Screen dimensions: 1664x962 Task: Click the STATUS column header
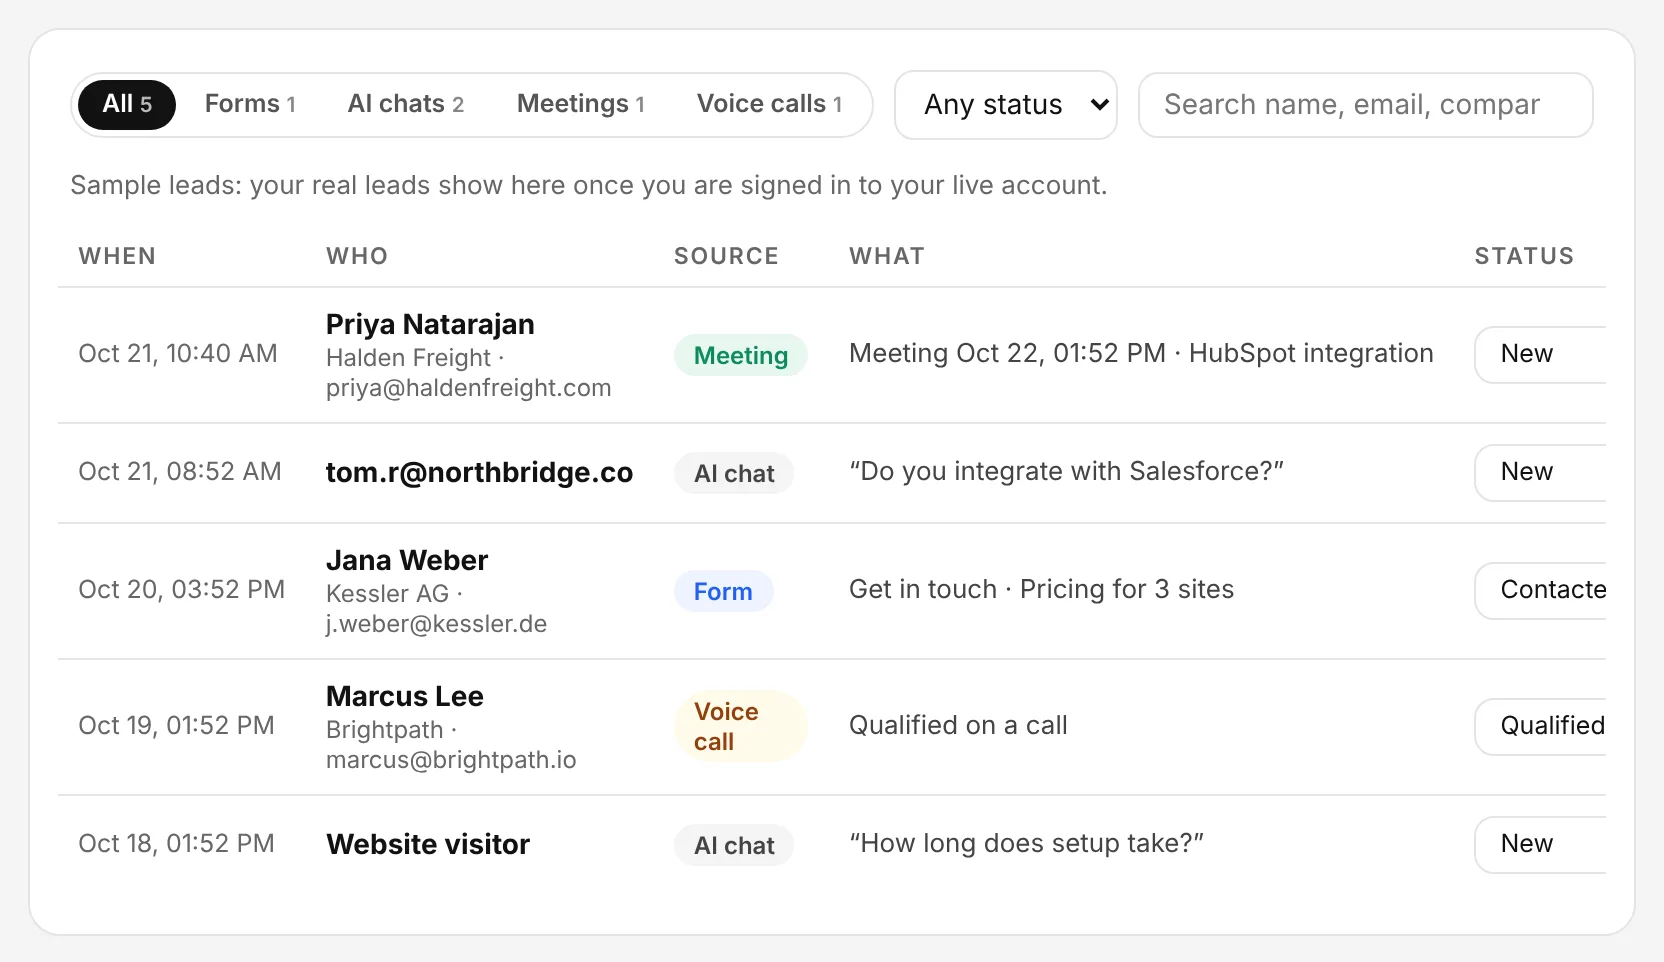coord(1524,256)
